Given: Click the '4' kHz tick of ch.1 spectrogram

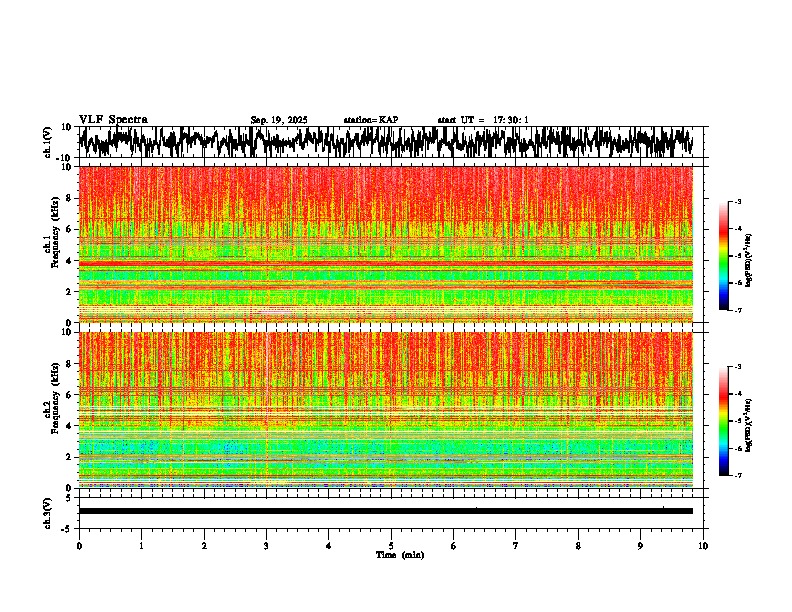Looking at the screenshot, I should click(x=70, y=261).
